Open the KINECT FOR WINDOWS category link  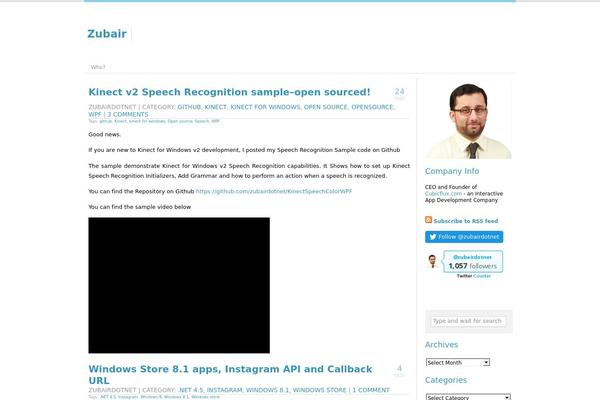click(265, 107)
